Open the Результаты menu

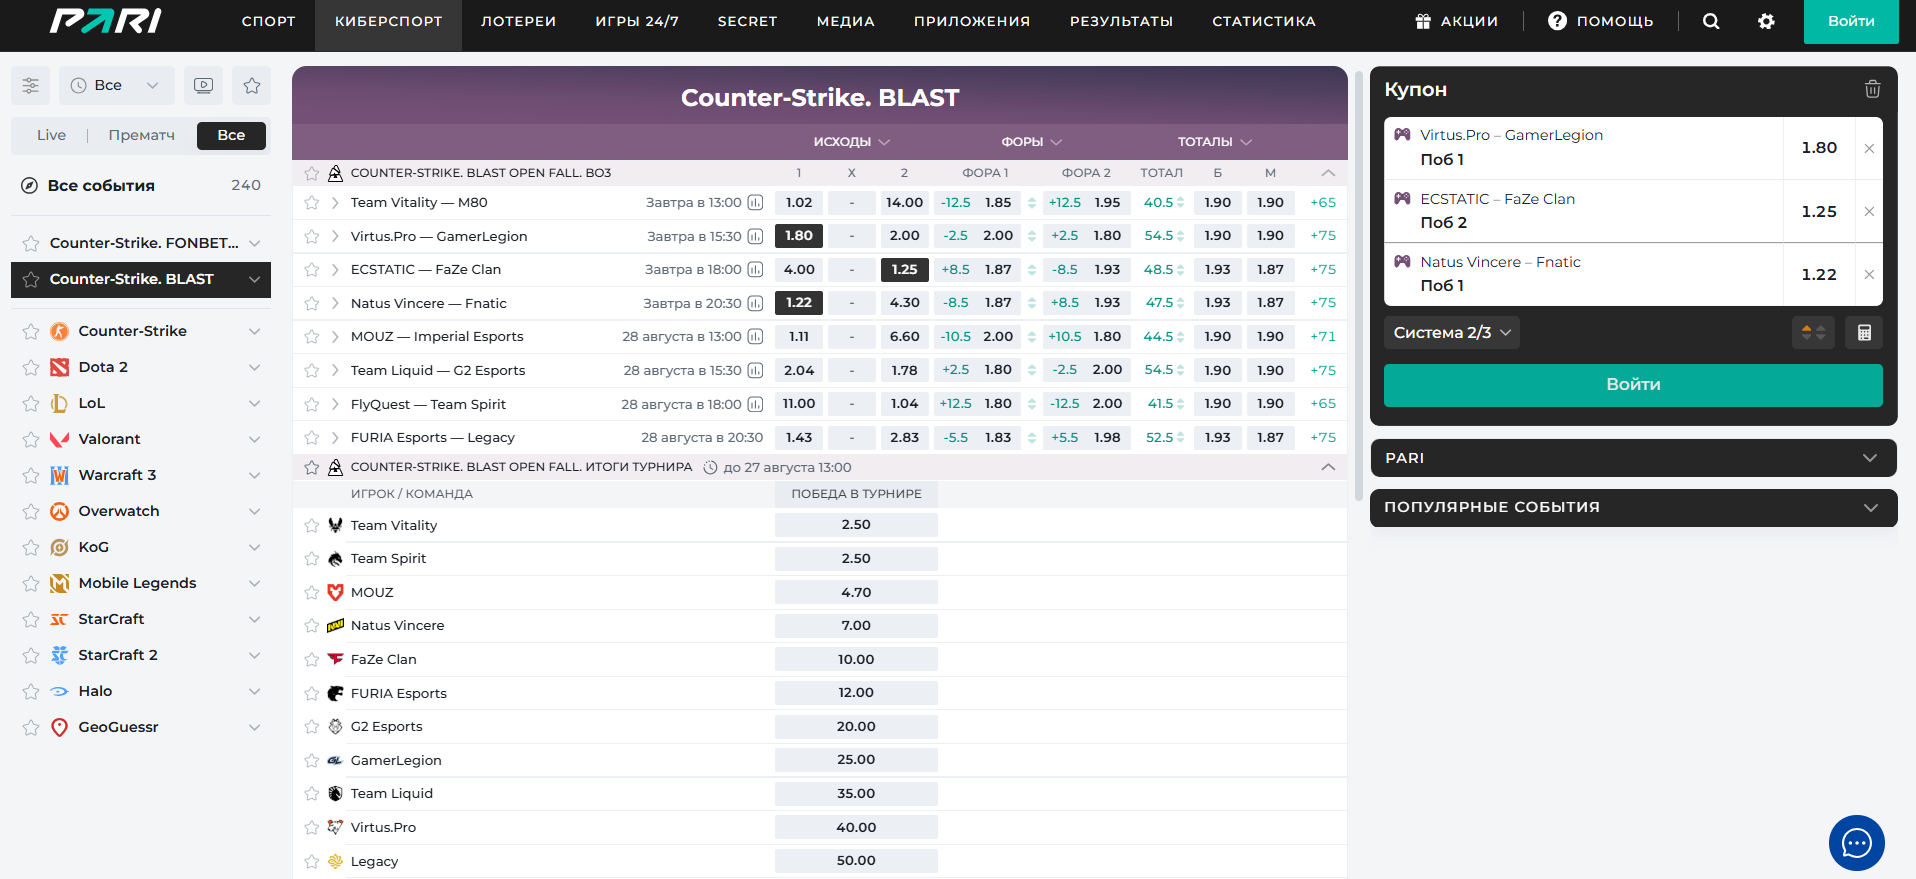click(x=1121, y=21)
